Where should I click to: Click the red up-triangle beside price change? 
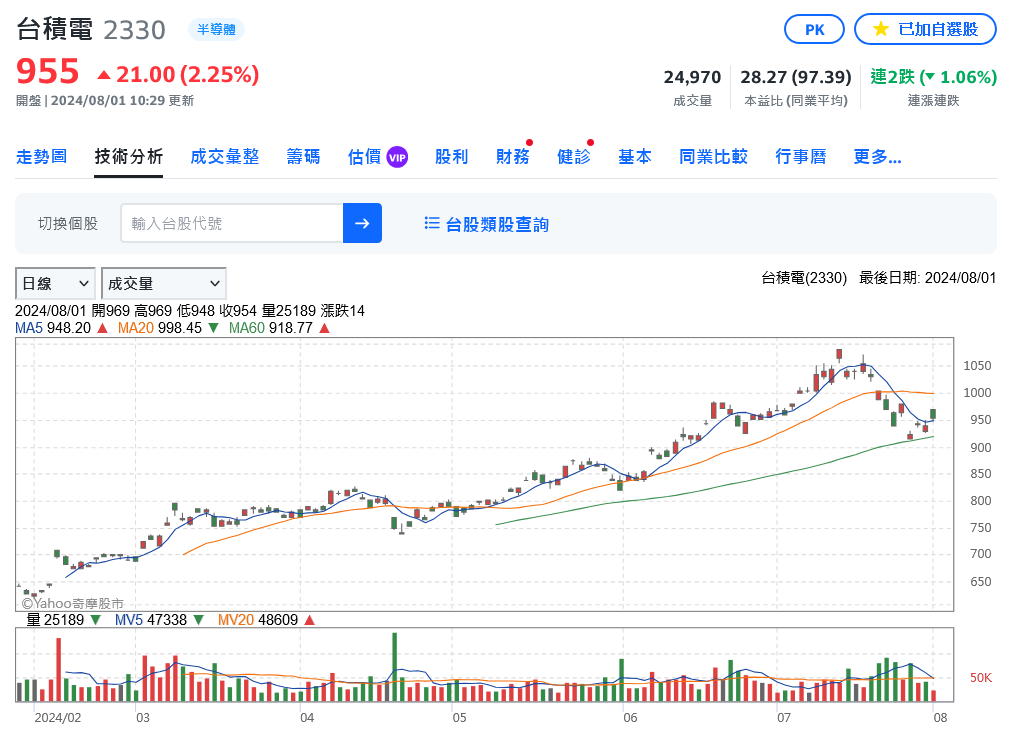coord(104,75)
